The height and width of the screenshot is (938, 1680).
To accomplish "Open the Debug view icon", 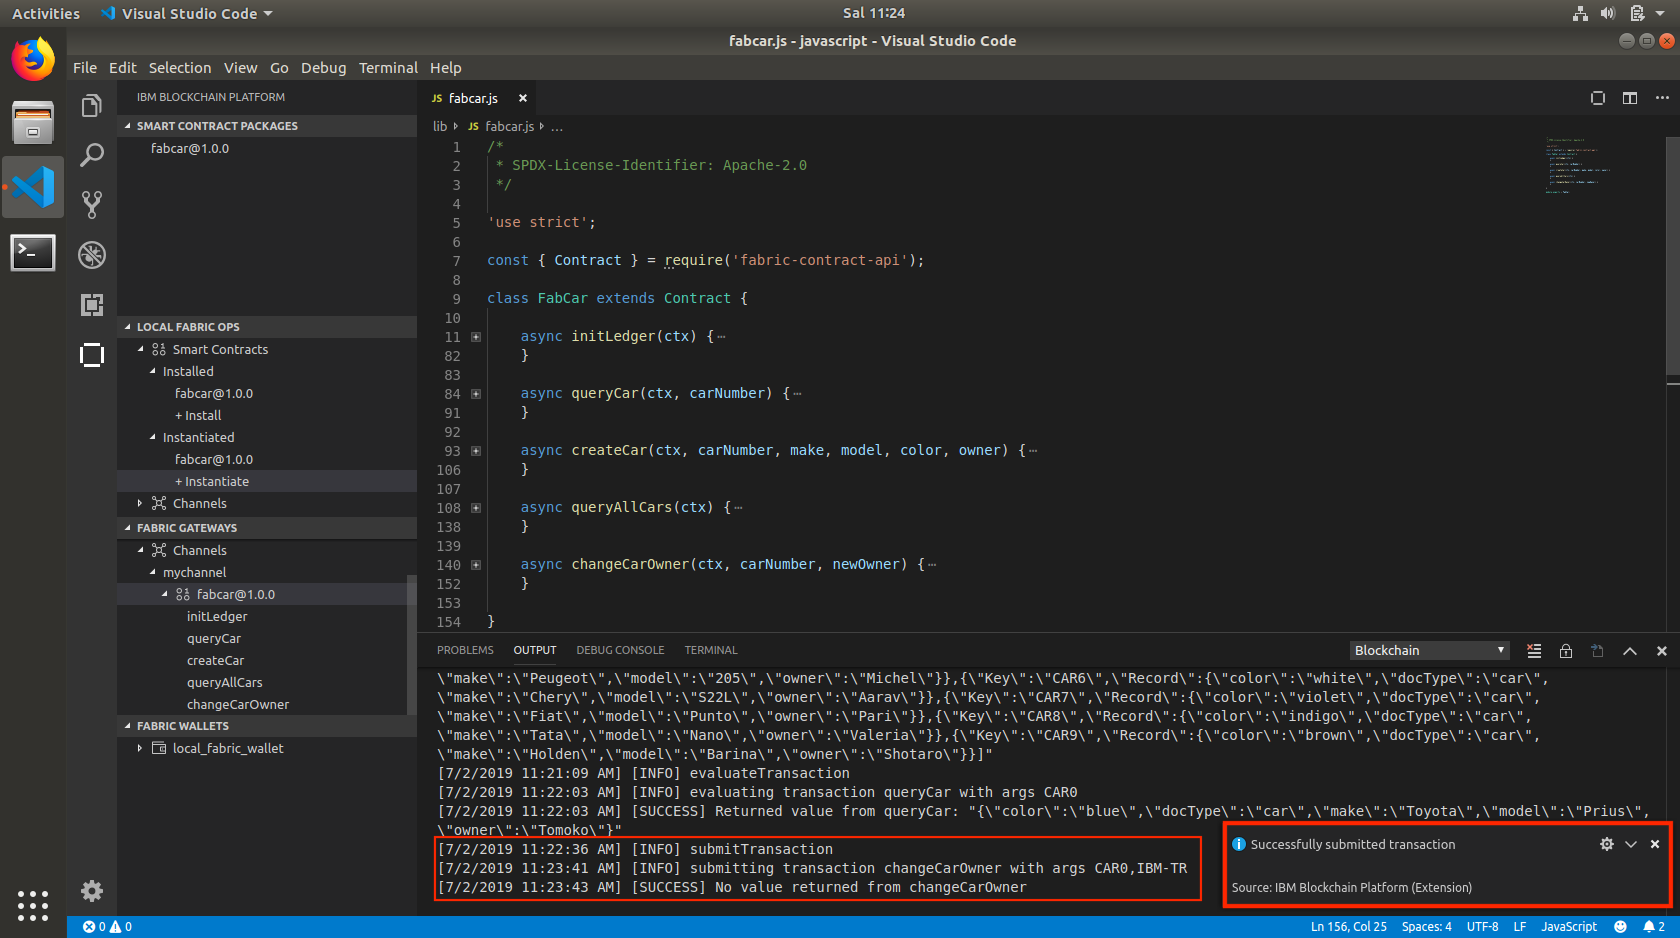I will tap(92, 255).
